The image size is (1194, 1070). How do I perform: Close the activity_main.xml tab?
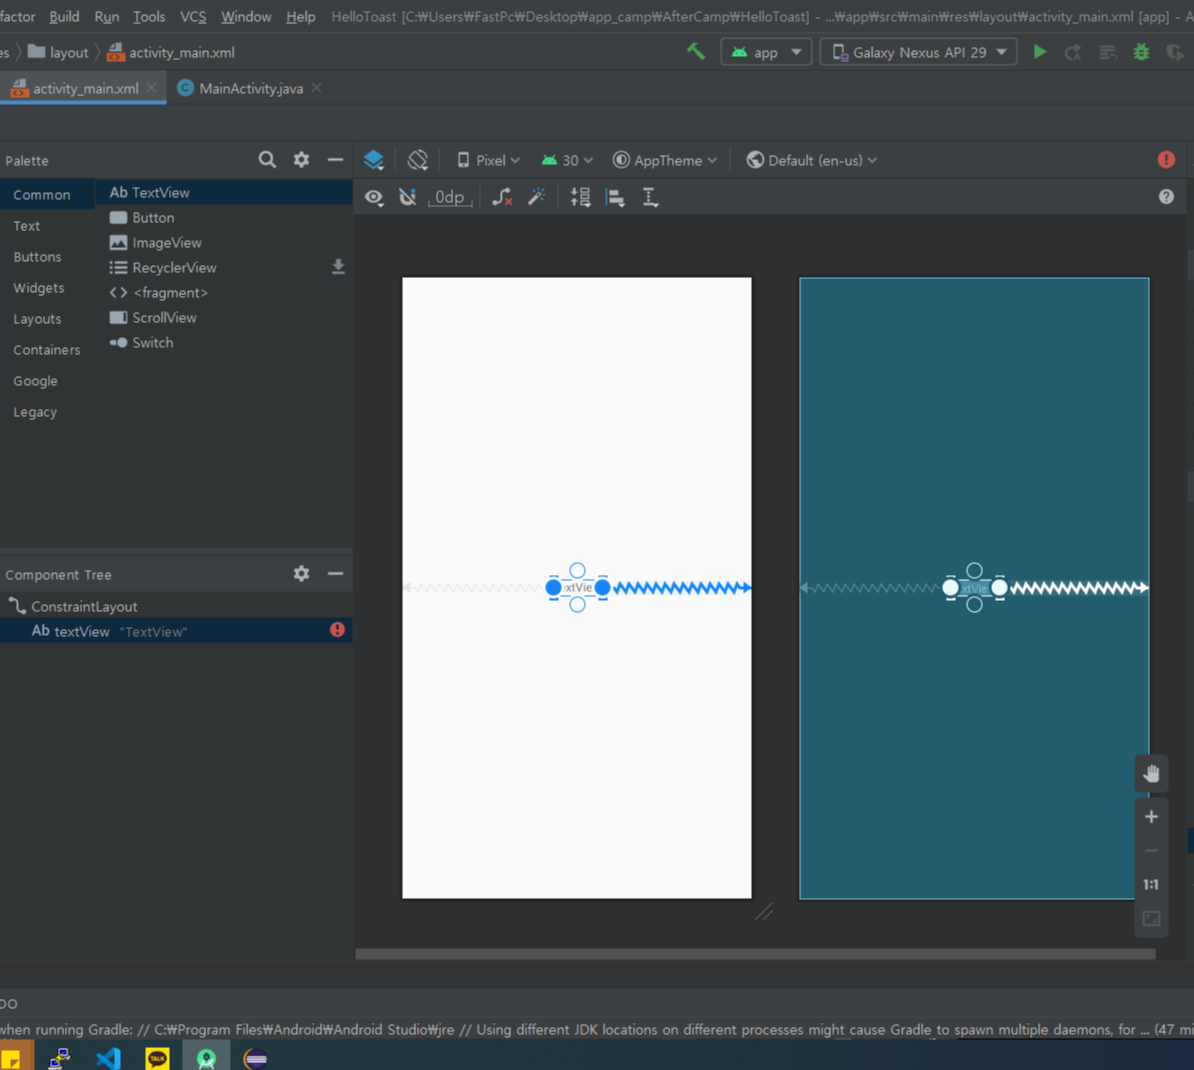click(152, 88)
